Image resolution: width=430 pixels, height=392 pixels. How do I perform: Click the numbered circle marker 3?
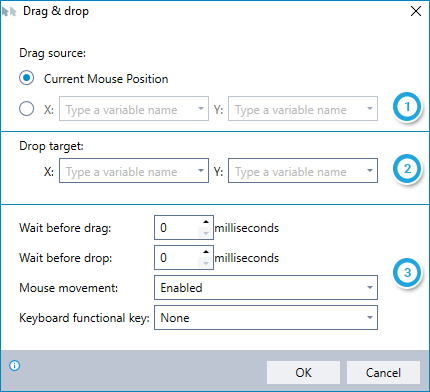point(407,273)
